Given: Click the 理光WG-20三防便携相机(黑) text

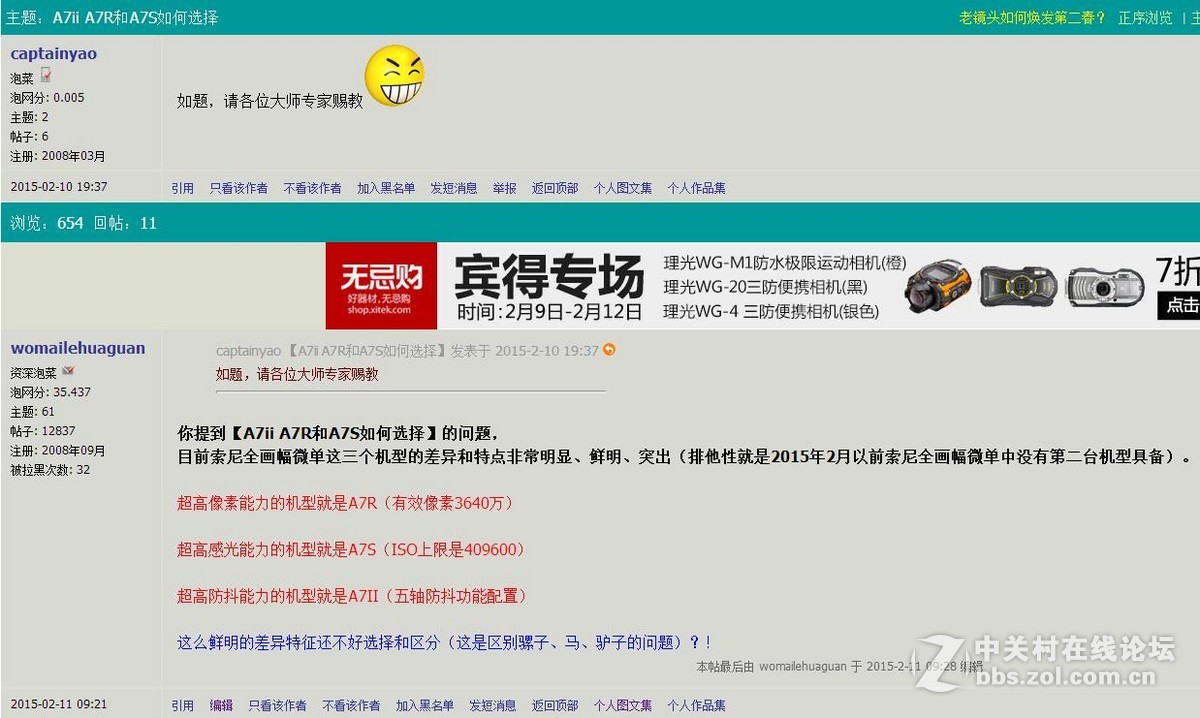Looking at the screenshot, I should tap(766, 287).
